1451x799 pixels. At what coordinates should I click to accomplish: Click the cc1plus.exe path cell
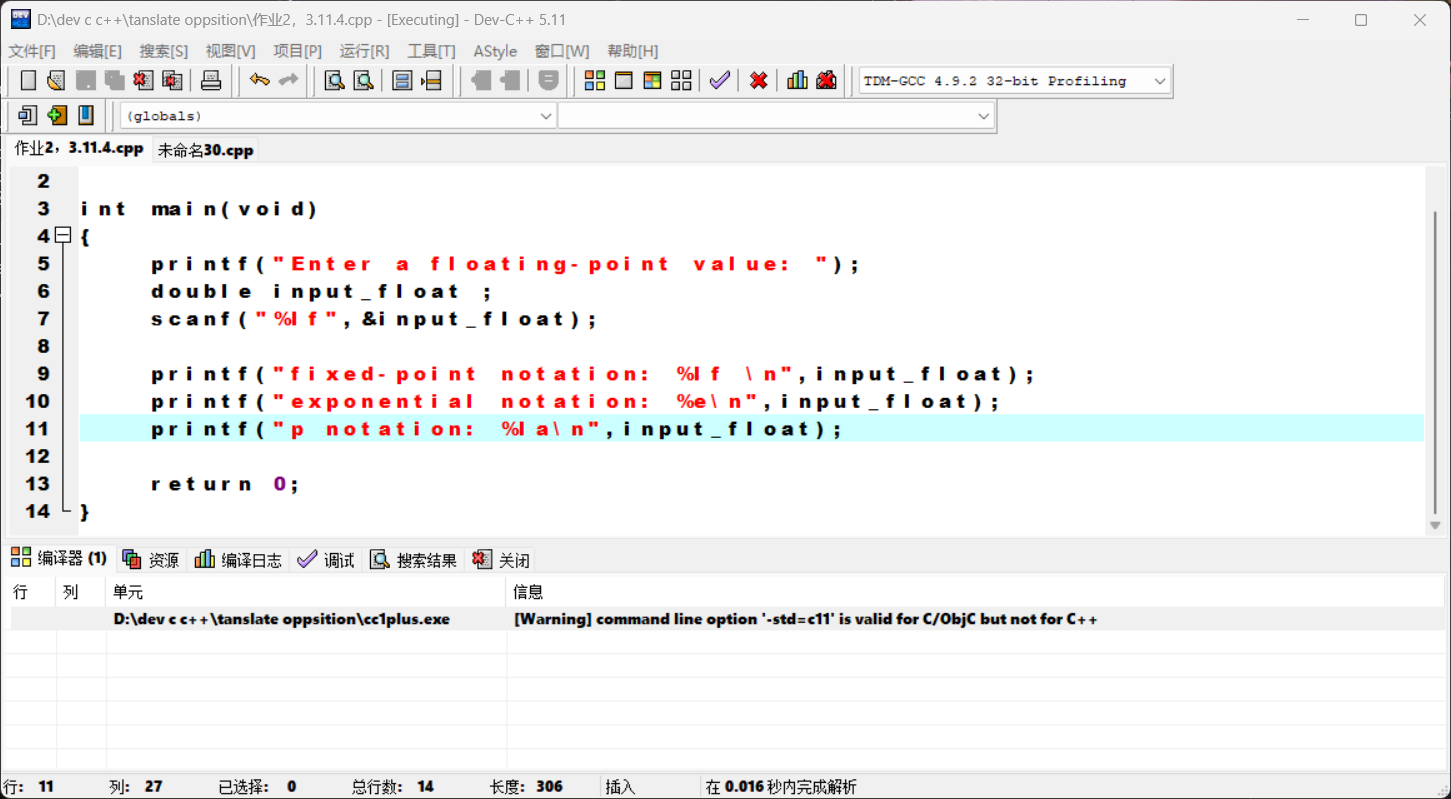[282, 619]
